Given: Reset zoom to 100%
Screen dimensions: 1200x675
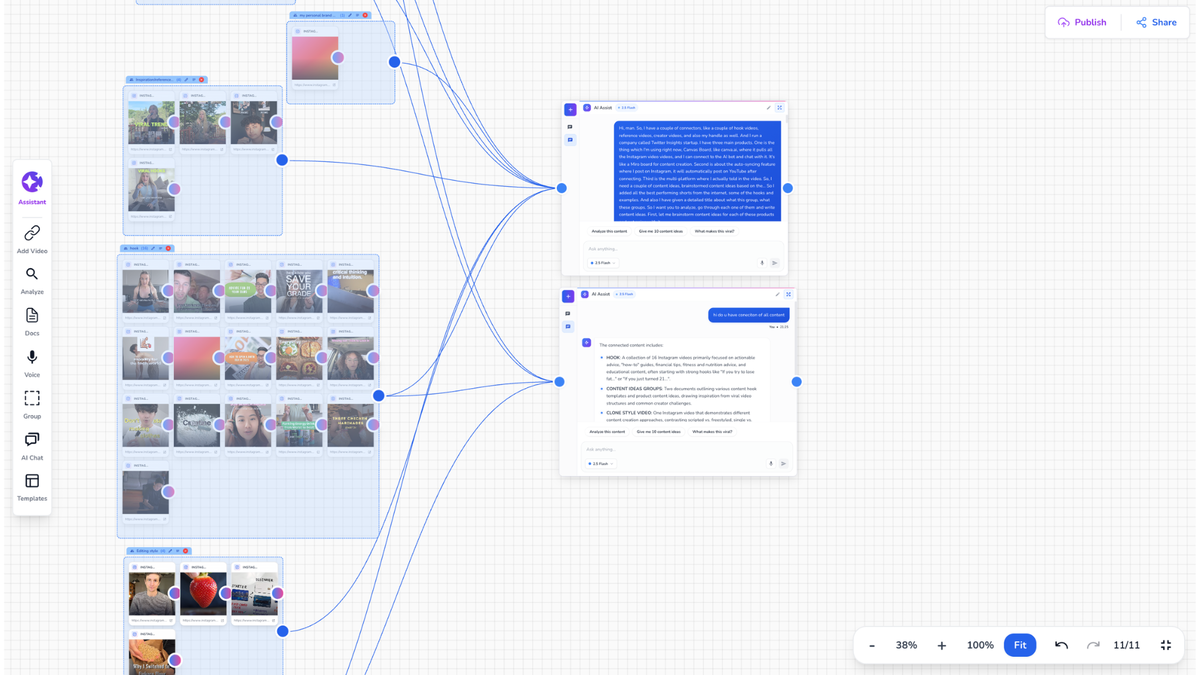Looking at the screenshot, I should tap(980, 645).
